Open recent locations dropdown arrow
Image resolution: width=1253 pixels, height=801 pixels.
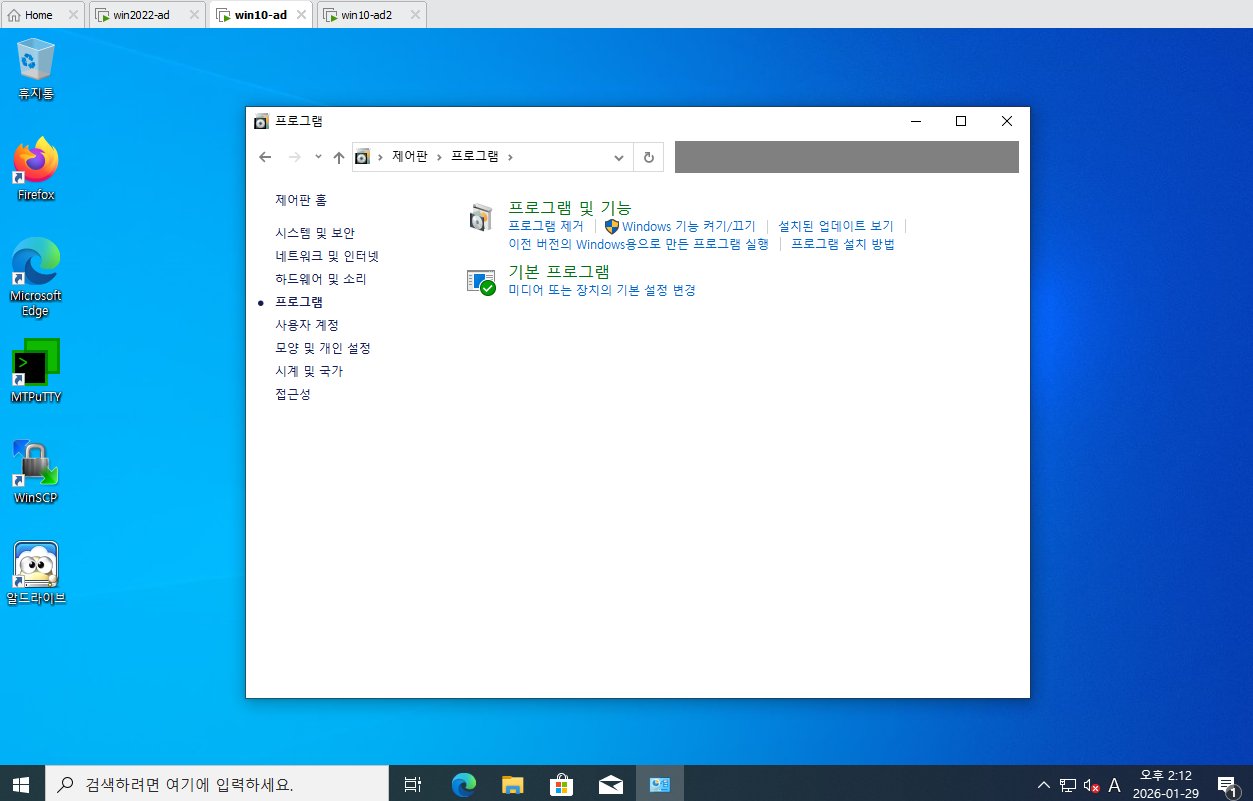(x=318, y=157)
